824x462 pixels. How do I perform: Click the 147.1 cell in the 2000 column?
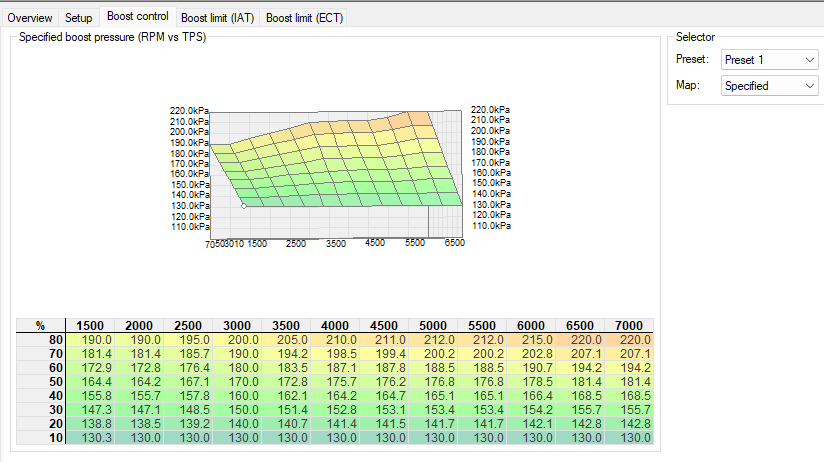(138, 410)
